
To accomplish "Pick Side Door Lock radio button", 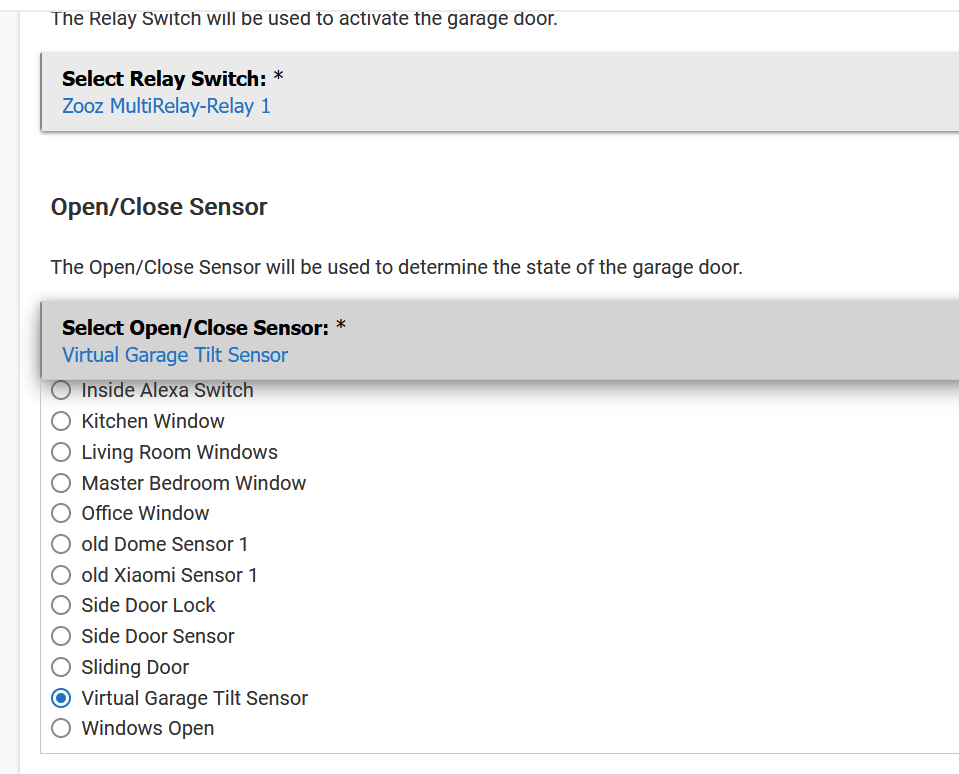I will (61, 605).
